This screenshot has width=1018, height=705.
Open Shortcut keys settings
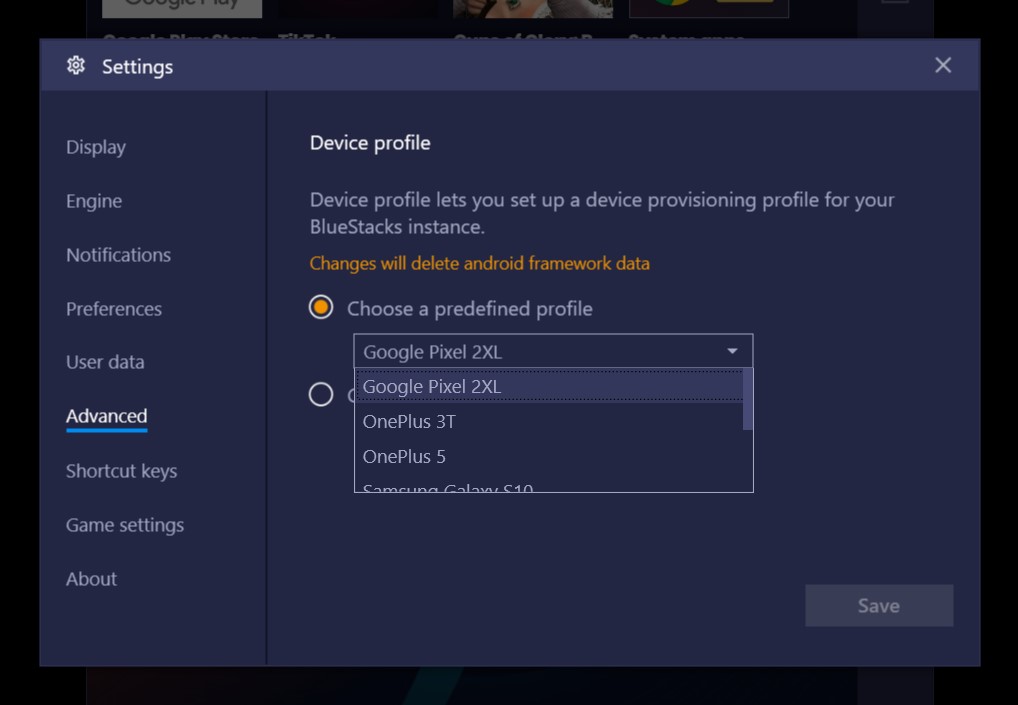(x=121, y=471)
